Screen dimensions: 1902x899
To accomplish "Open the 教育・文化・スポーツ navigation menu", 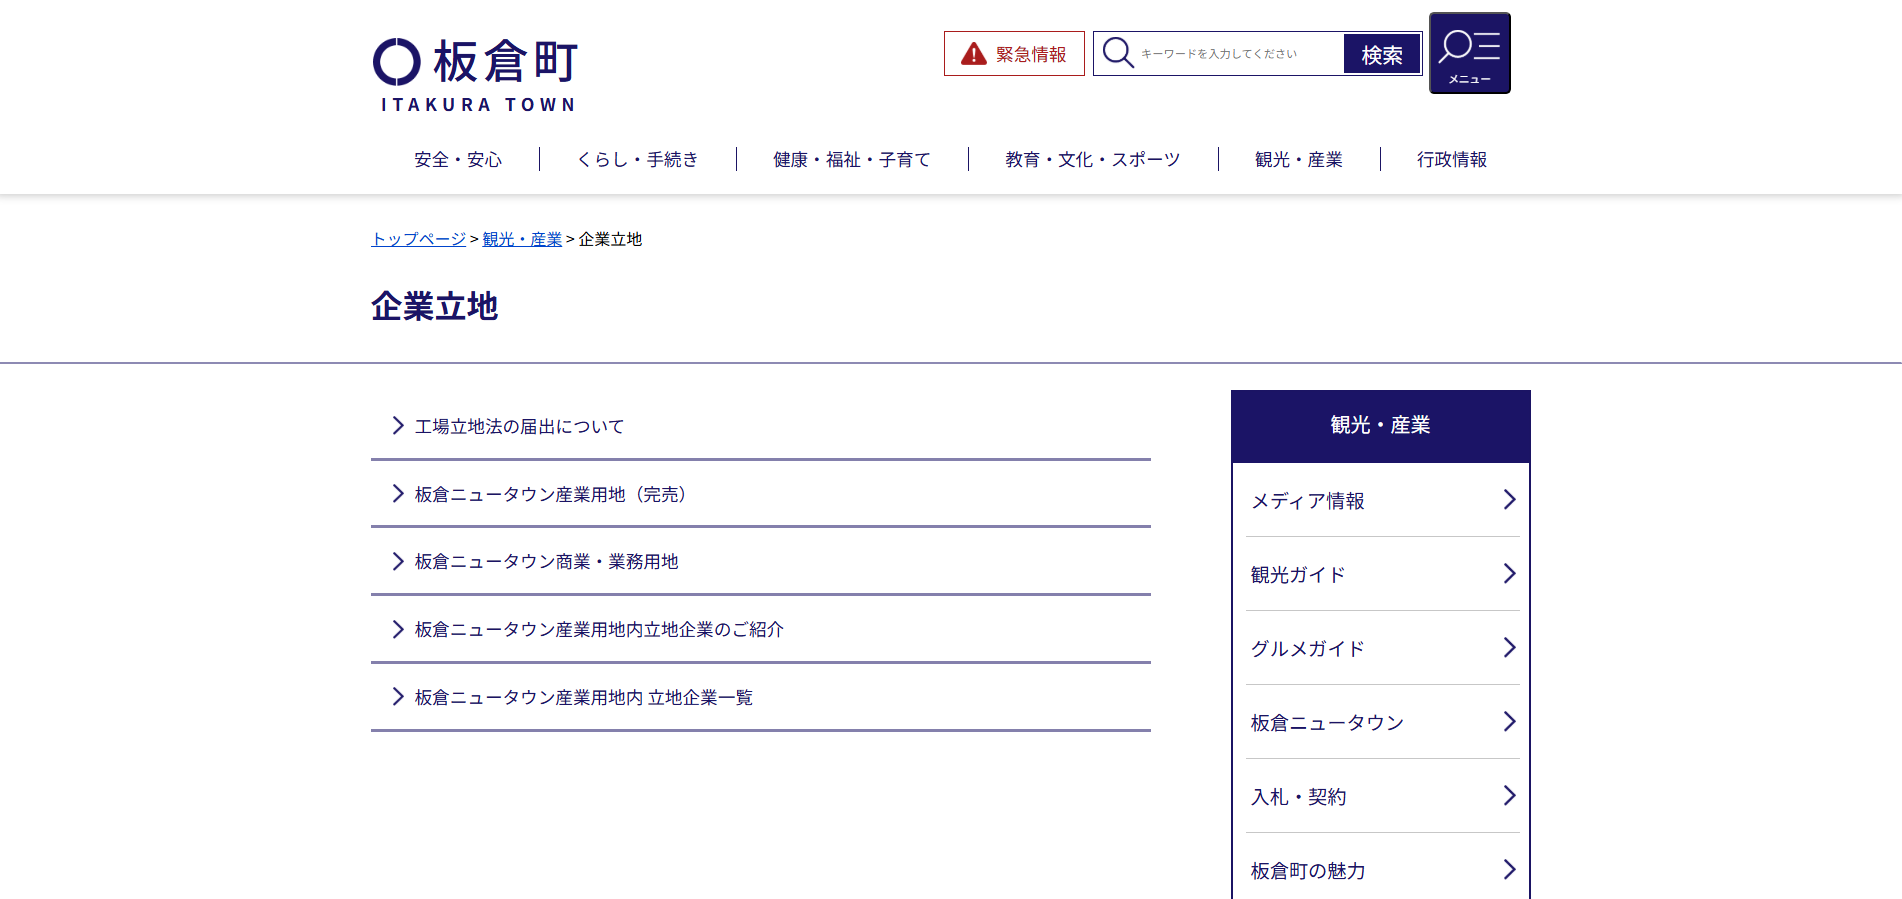I will pos(1093,160).
